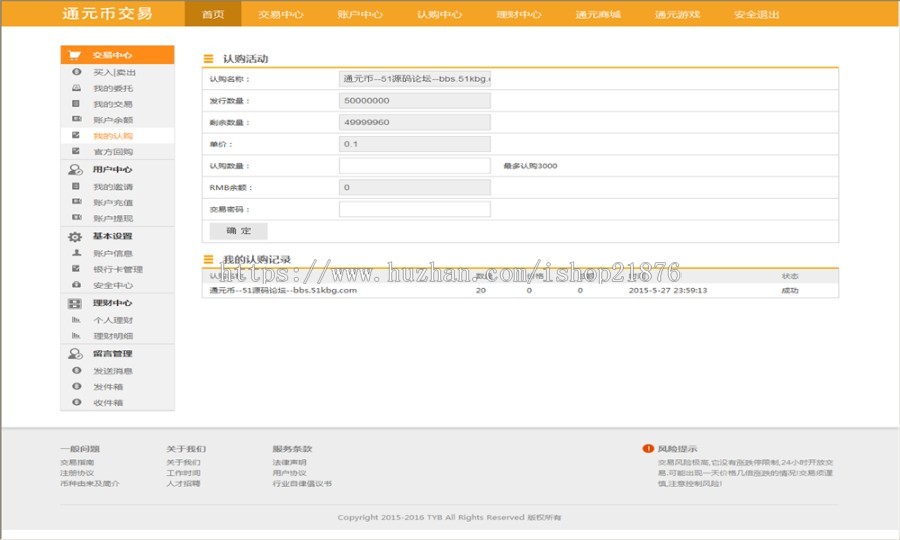Click into the 认购数量 input field
Viewport: 900px width, 540px height.
click(414, 166)
